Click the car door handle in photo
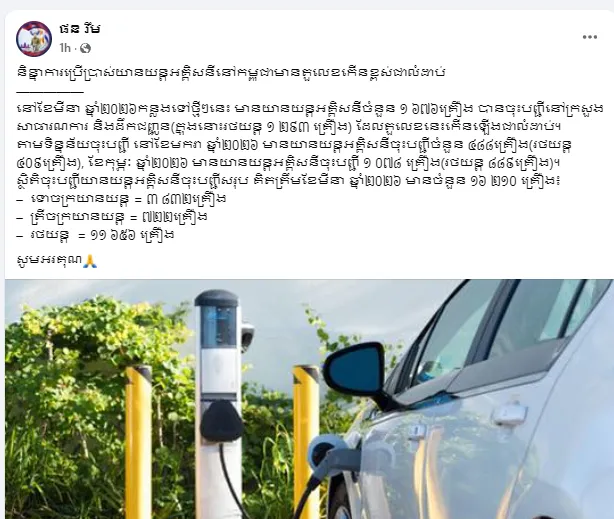Image resolution: width=614 pixels, height=519 pixels. [508, 415]
